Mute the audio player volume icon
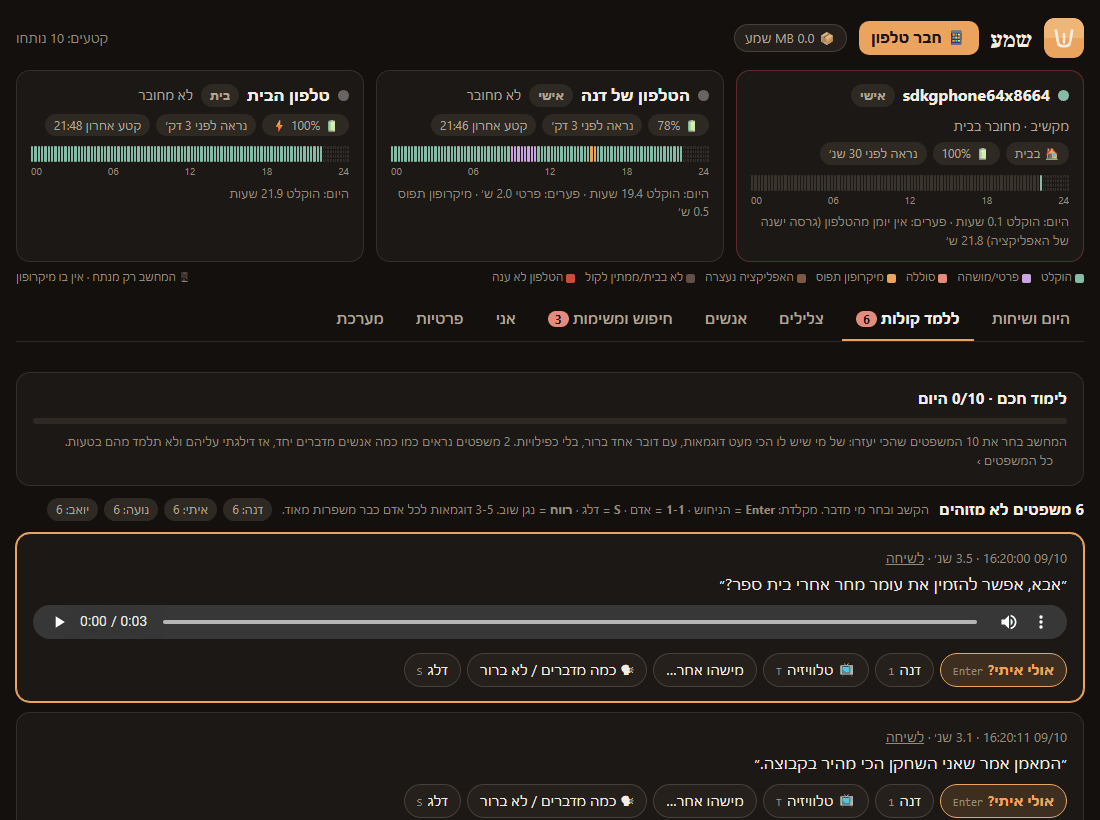The width and height of the screenshot is (1100, 820). 1009,622
